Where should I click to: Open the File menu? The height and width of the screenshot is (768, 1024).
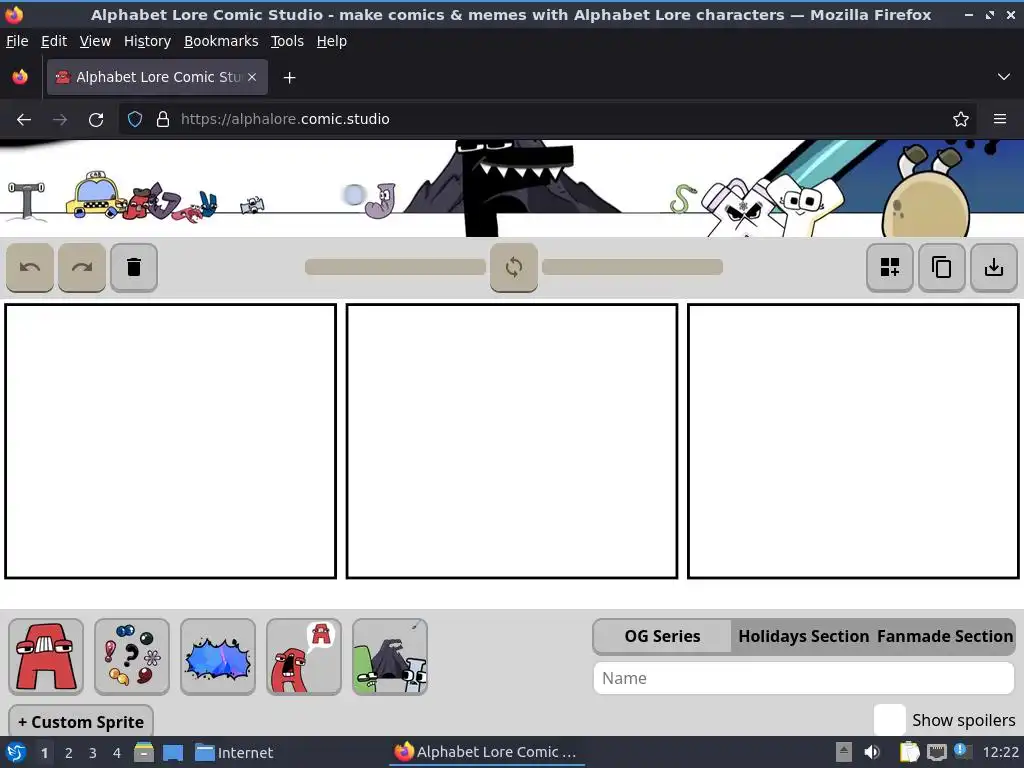[x=17, y=41]
